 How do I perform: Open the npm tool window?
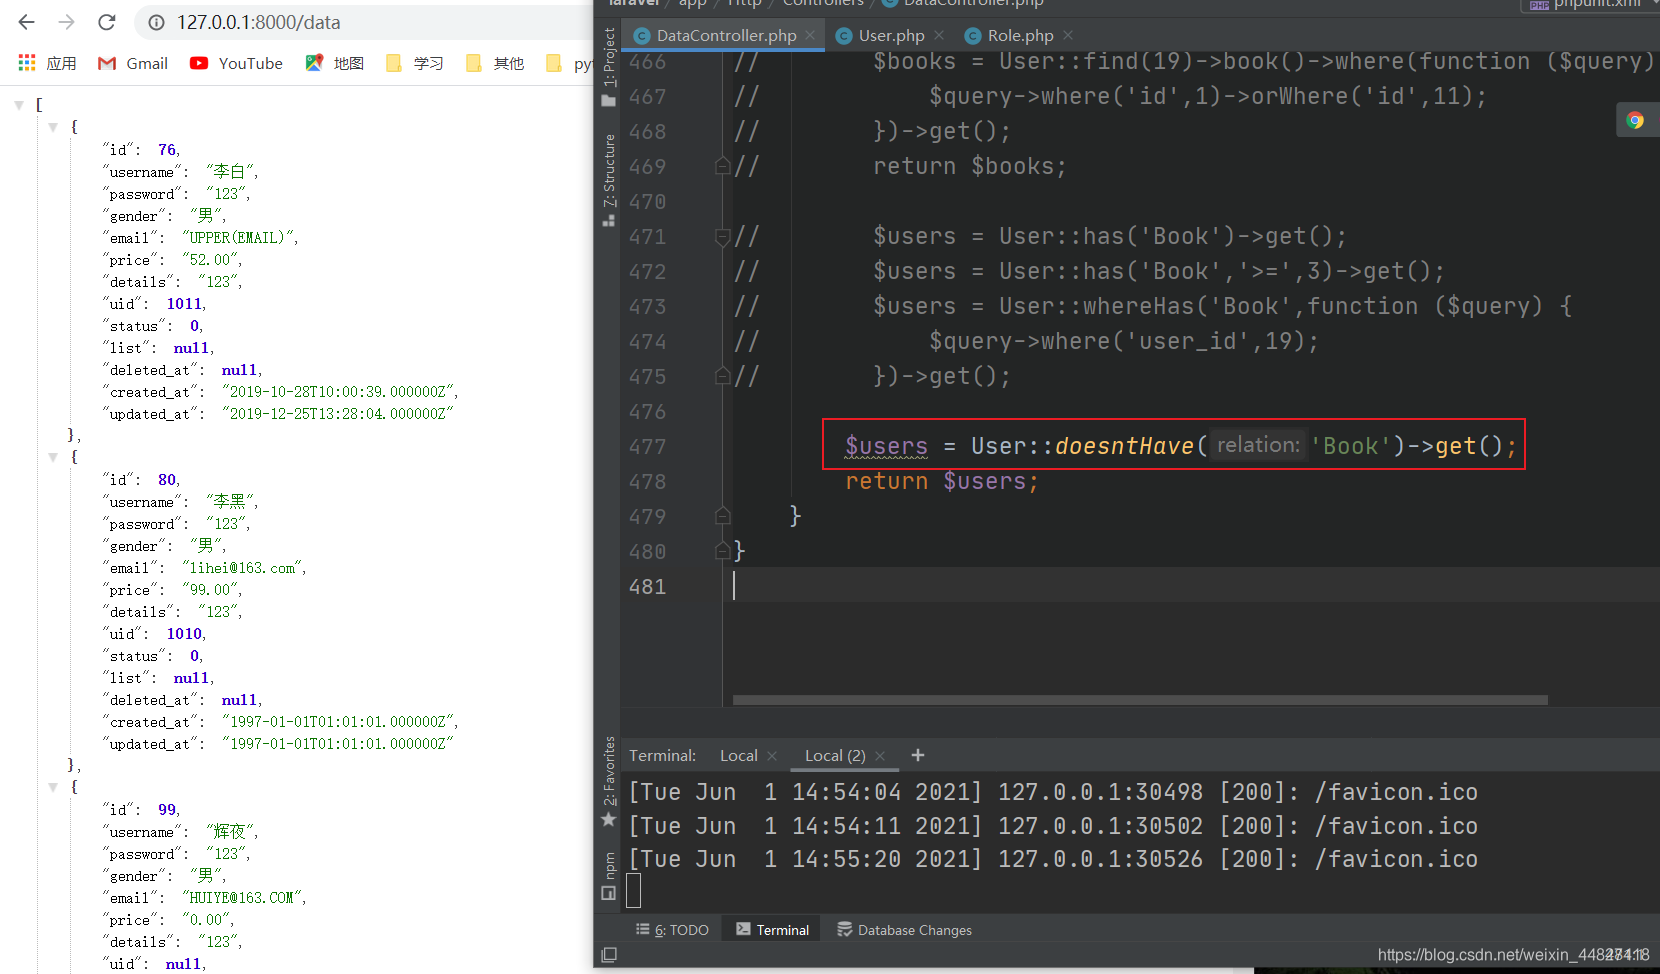click(x=608, y=875)
